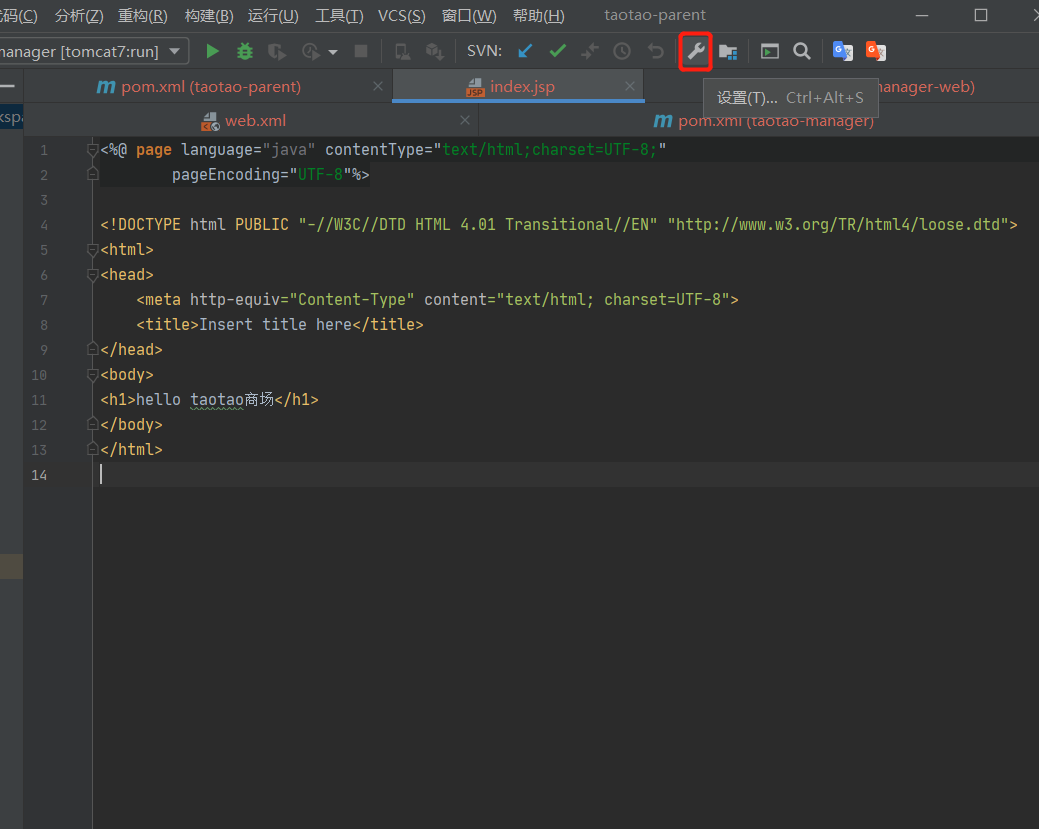The height and width of the screenshot is (829, 1039).
Task: Maximize the IDE window
Action: tap(981, 15)
